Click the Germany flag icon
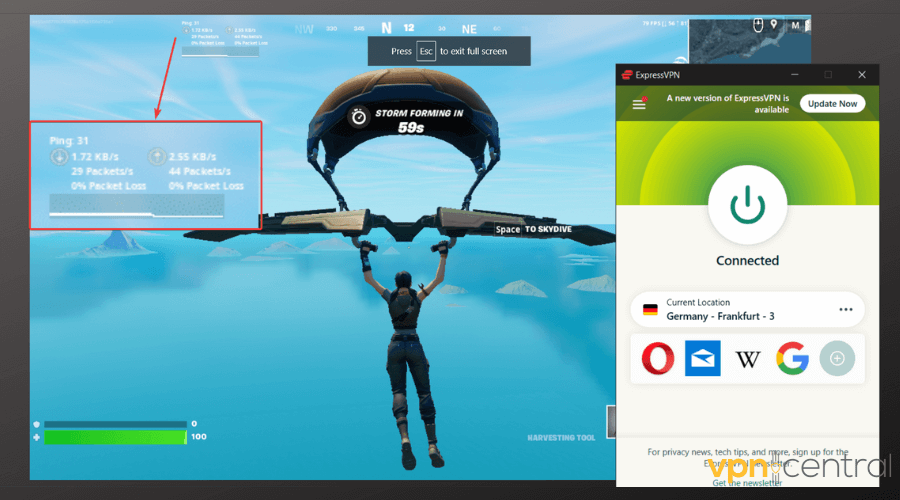Screen dimensions: 900x500 click(x=650, y=309)
